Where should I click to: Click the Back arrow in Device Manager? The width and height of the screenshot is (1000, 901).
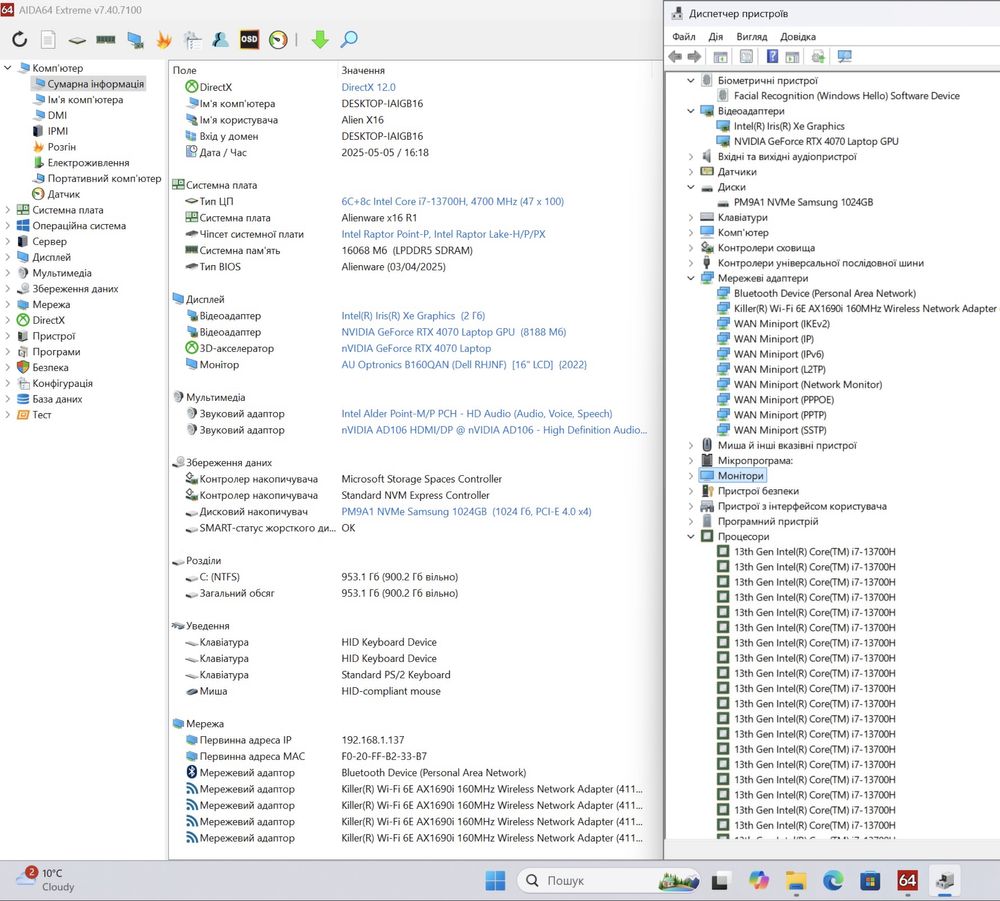pyautogui.click(x=675, y=57)
